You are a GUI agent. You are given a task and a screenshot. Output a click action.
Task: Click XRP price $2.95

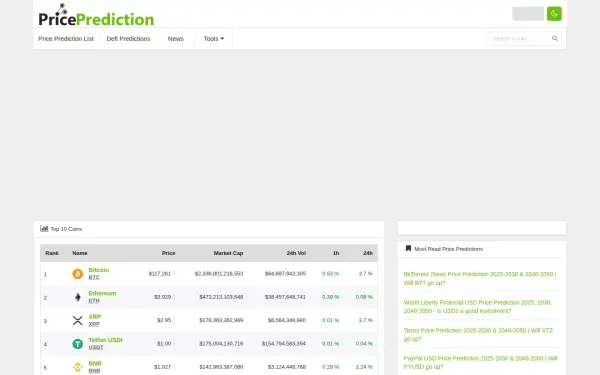pyautogui.click(x=164, y=320)
